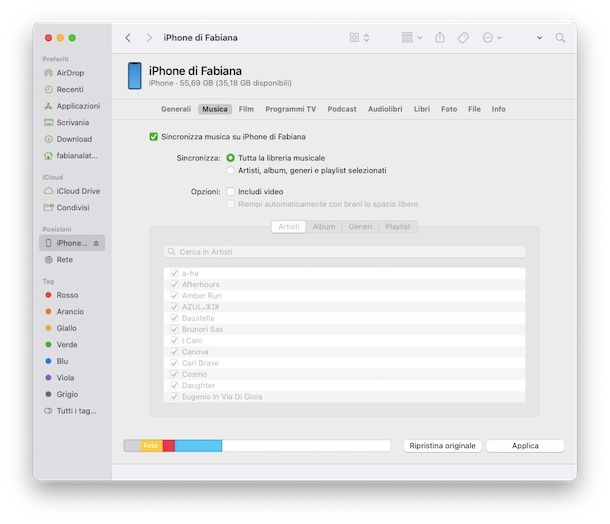This screenshot has width=610, height=524.
Task: Open the icon view switcher
Action: tap(359, 38)
